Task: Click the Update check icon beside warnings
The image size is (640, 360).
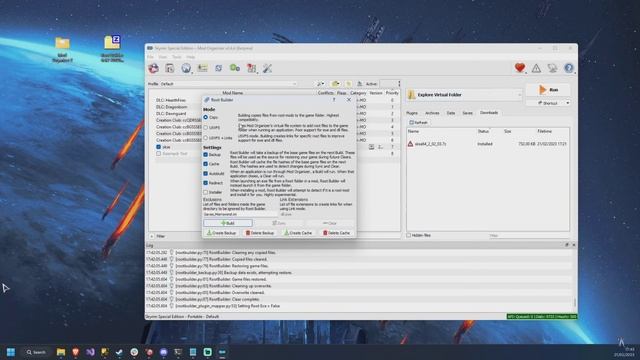Action: pos(552,68)
